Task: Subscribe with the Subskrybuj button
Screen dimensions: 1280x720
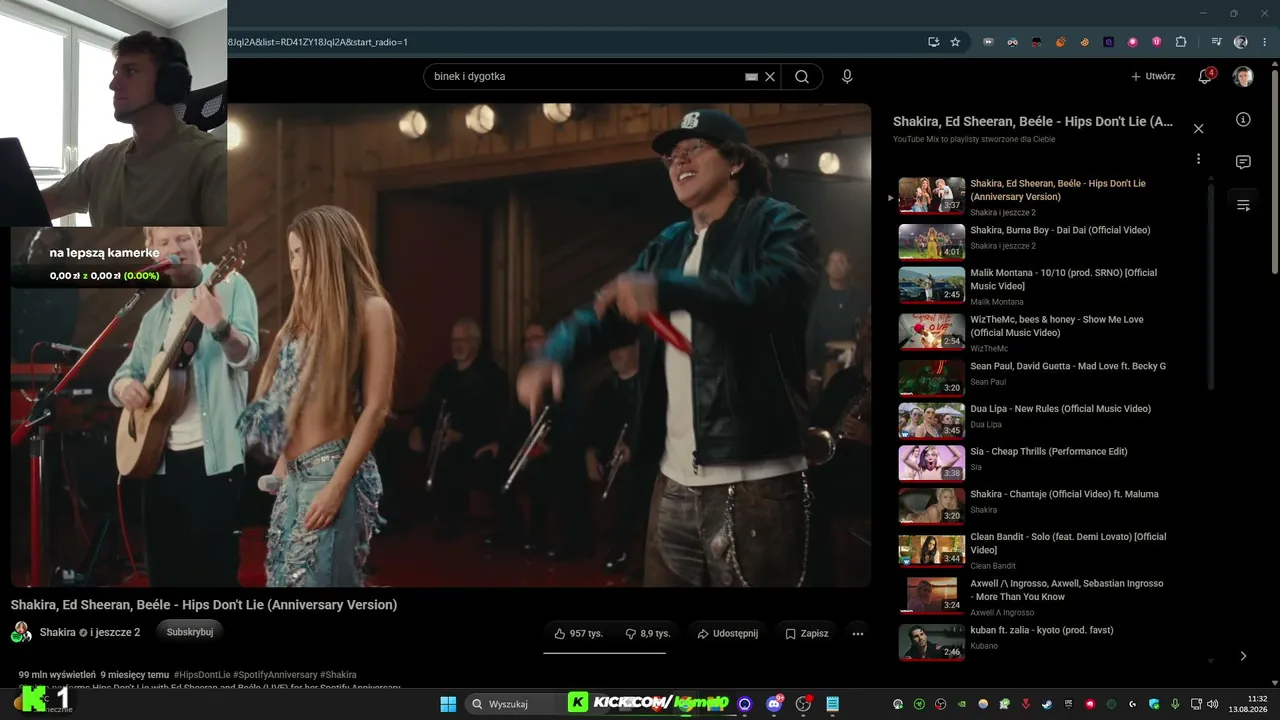Action: pos(189,632)
